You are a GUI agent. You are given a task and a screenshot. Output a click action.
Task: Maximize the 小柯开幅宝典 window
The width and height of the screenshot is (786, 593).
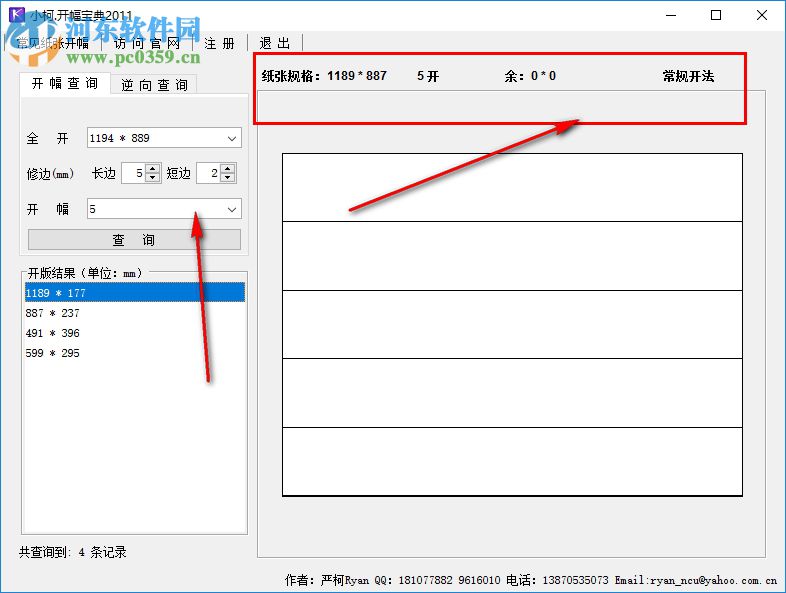coord(716,15)
